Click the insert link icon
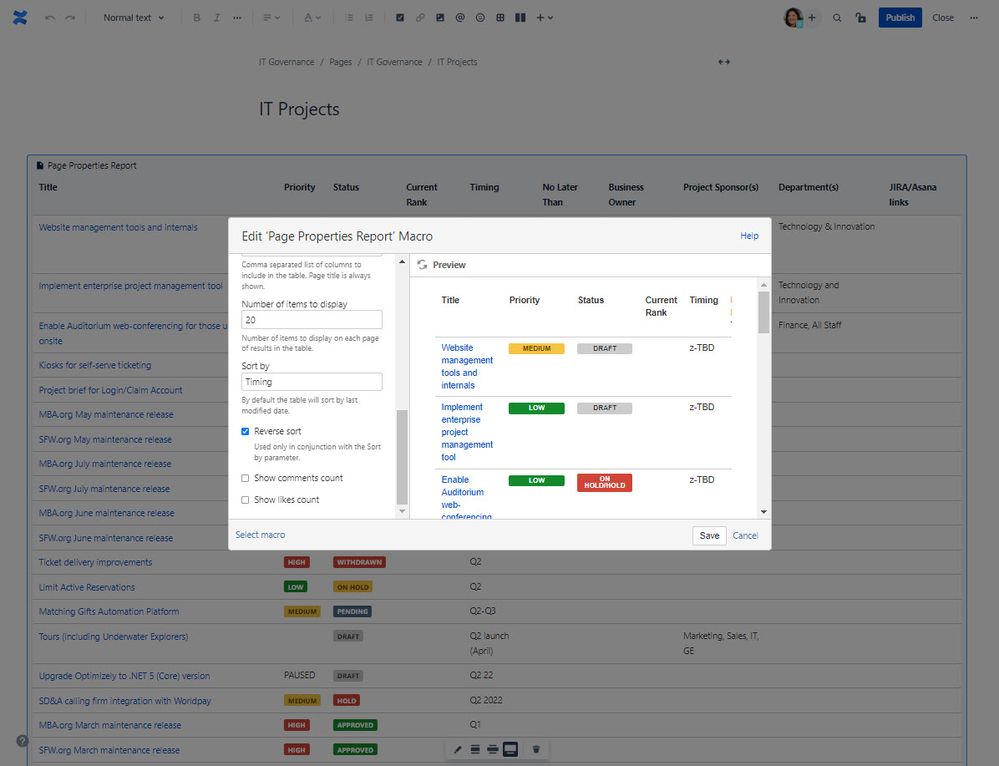999x766 pixels. coord(420,18)
